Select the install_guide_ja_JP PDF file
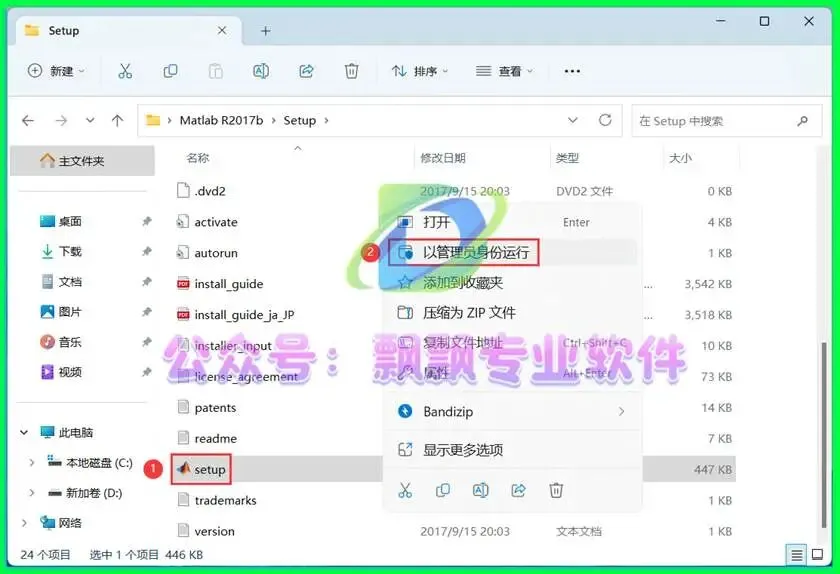 [236, 315]
